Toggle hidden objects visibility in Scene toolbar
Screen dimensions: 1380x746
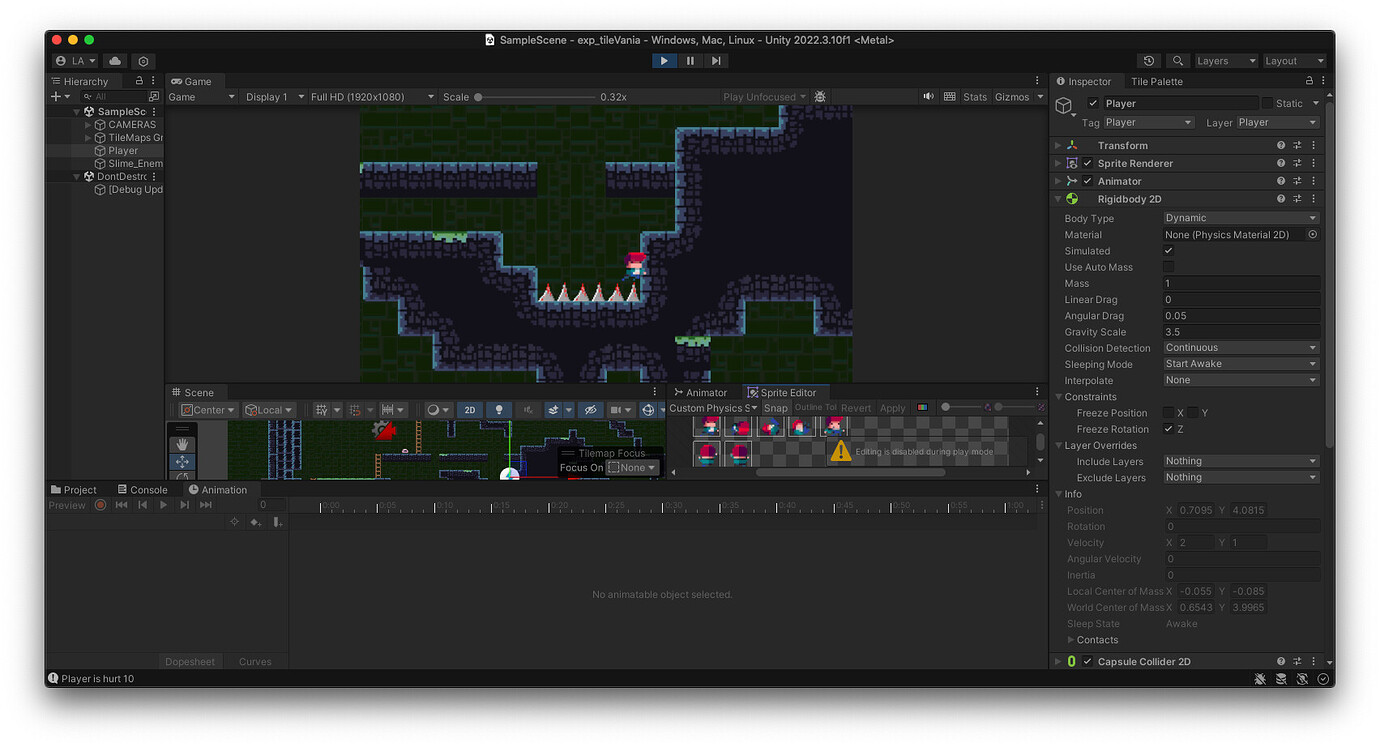tap(591, 410)
